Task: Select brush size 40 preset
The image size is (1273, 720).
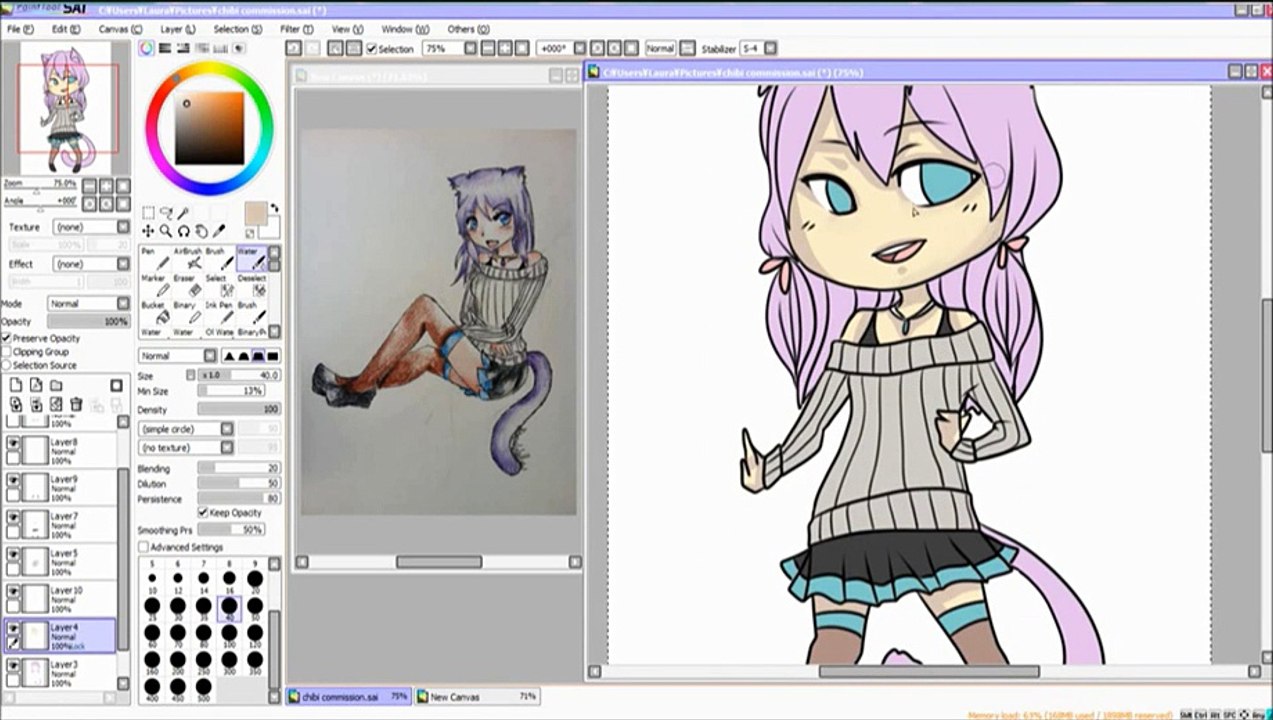Action: tap(229, 606)
